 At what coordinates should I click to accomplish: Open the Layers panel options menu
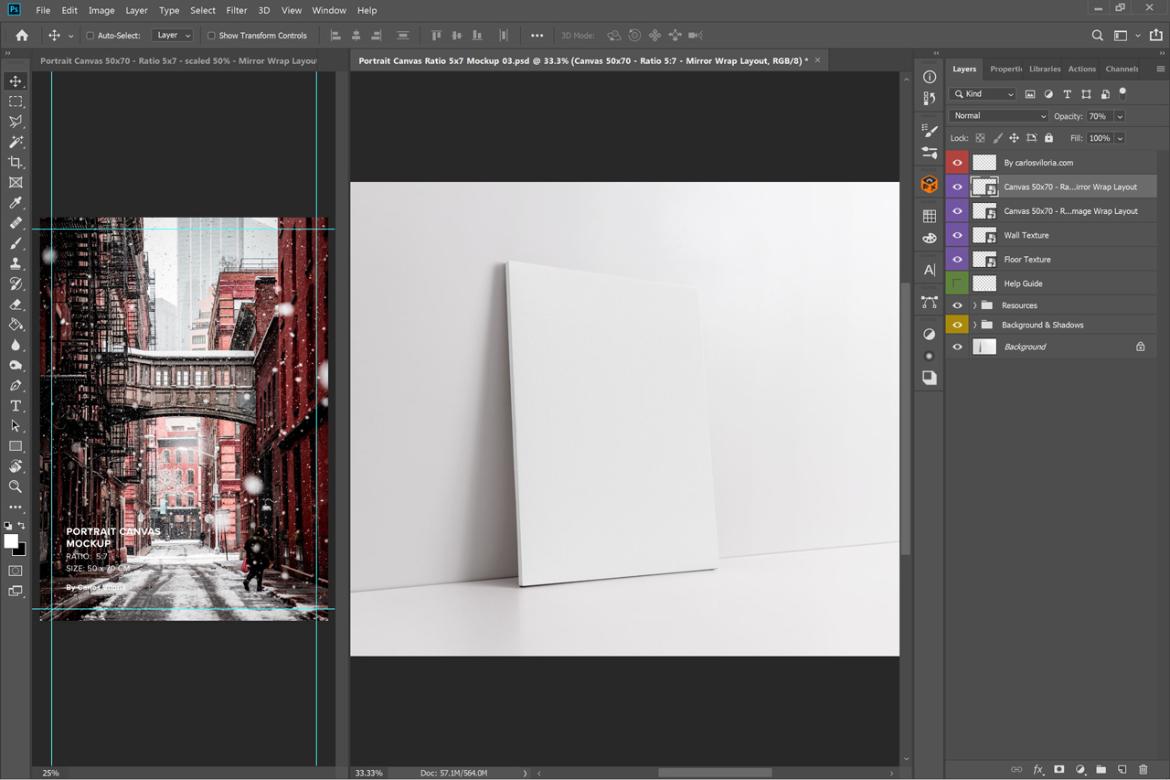(x=1160, y=69)
